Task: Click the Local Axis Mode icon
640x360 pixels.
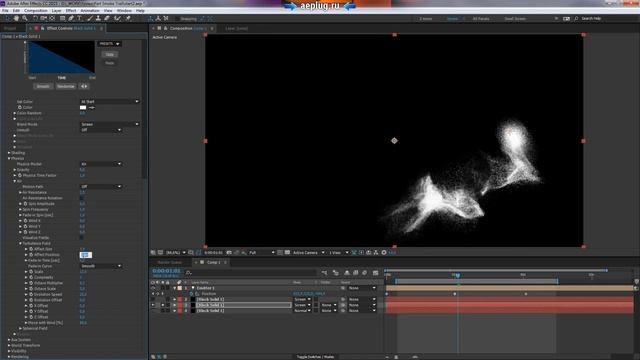Action: click(x=151, y=18)
